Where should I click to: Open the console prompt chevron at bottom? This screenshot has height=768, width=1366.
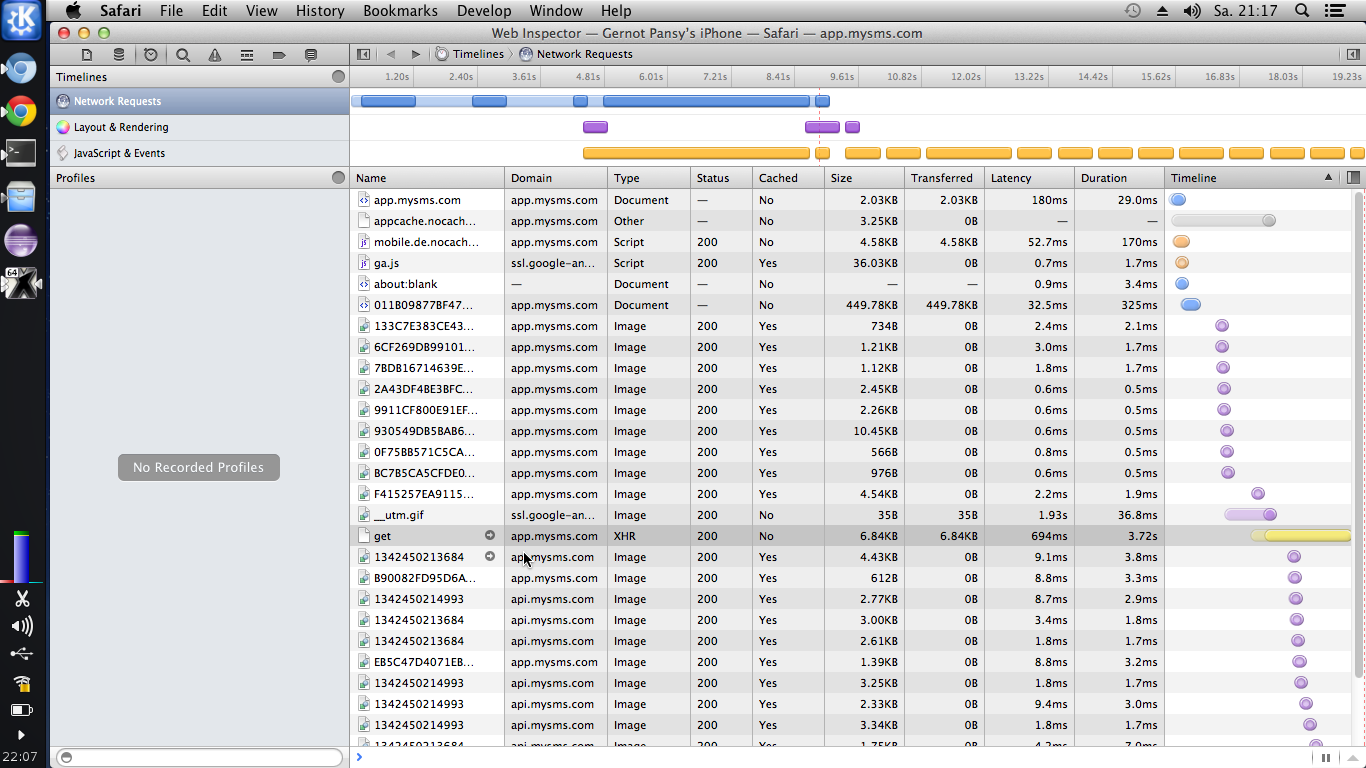359,757
